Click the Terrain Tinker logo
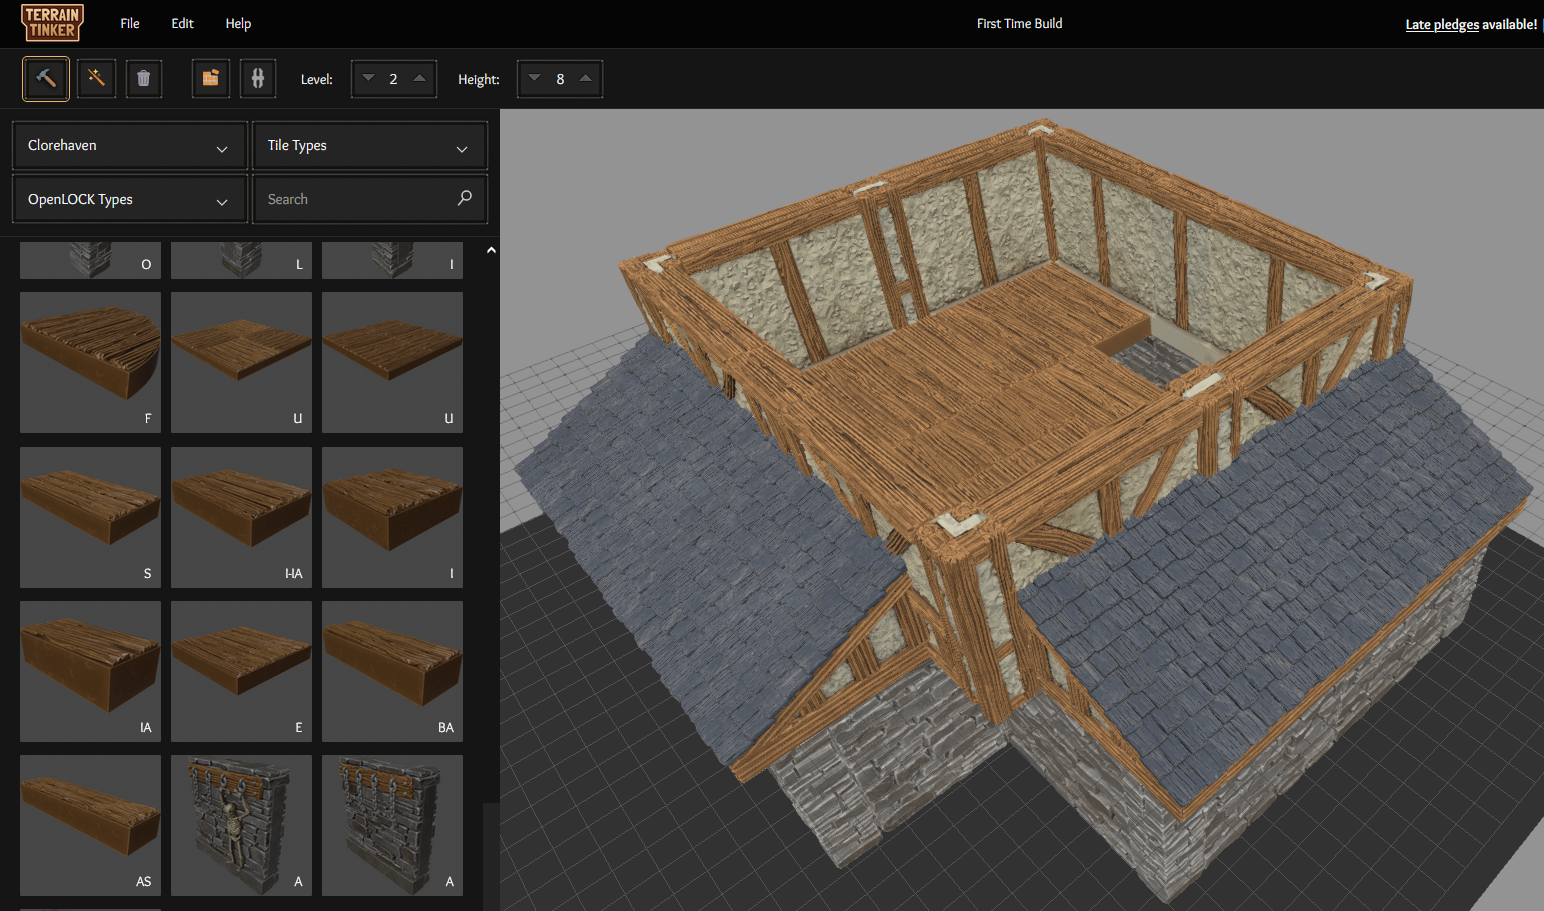Image resolution: width=1544 pixels, height=911 pixels. [x=52, y=23]
